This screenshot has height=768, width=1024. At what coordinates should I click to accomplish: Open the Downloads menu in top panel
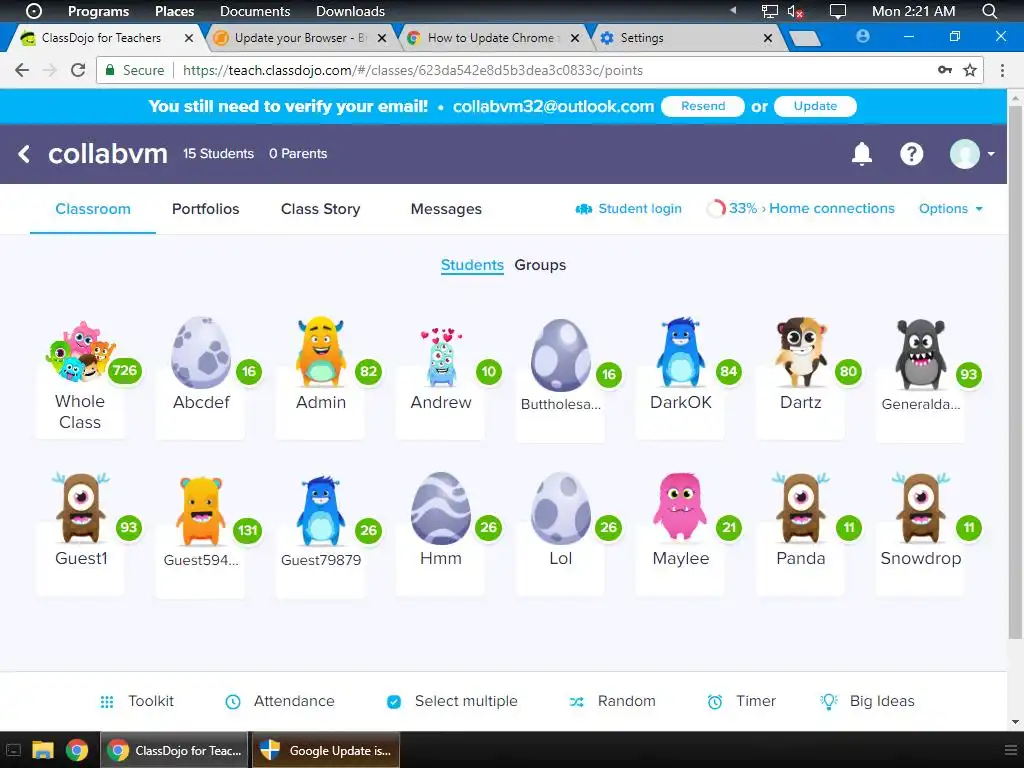[x=350, y=11]
